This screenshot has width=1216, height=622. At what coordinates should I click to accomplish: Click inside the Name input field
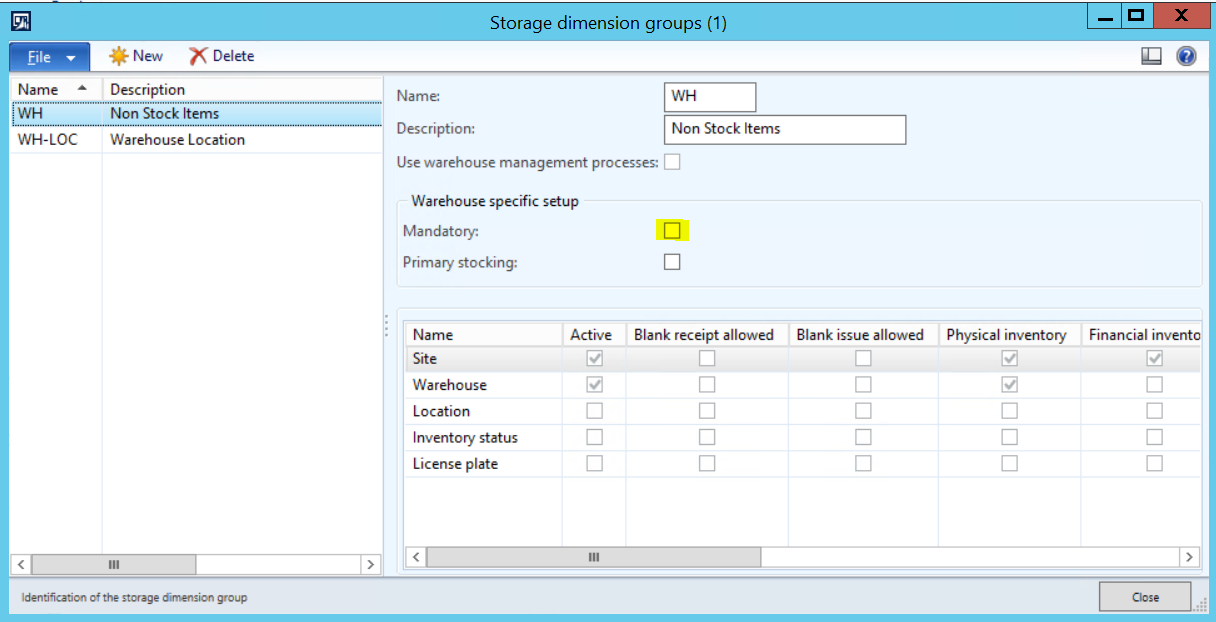tap(709, 97)
